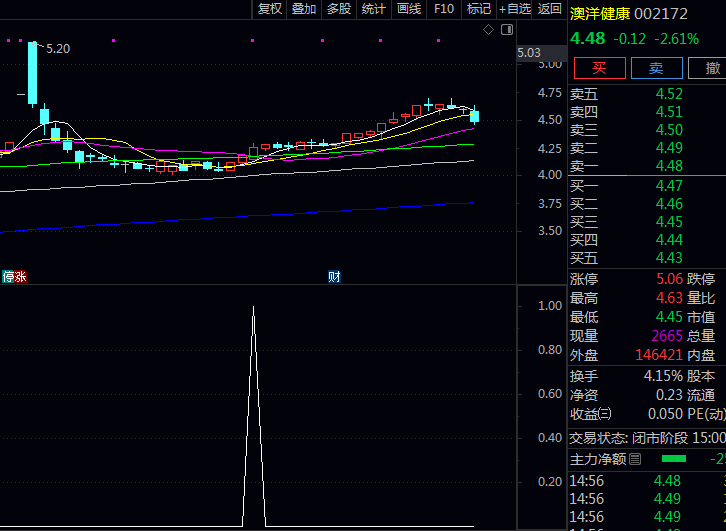Click the current price 4.48 header

[x=588, y=38]
